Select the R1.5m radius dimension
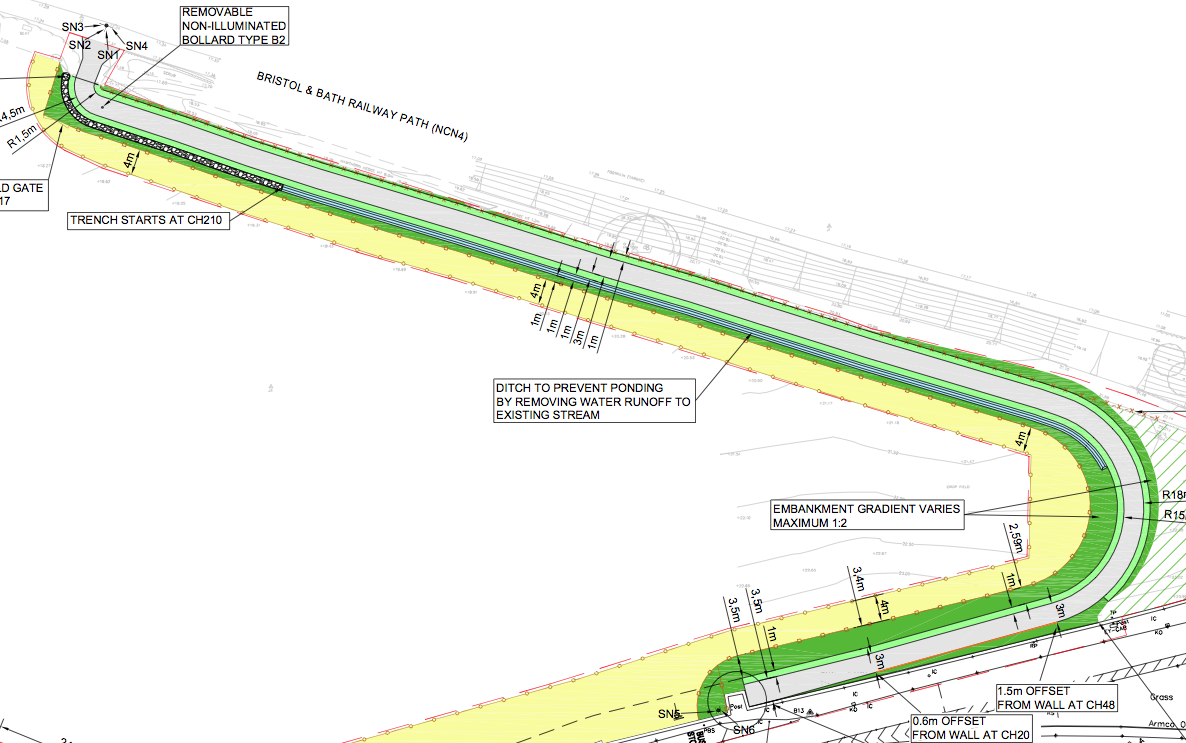 [x=22, y=138]
